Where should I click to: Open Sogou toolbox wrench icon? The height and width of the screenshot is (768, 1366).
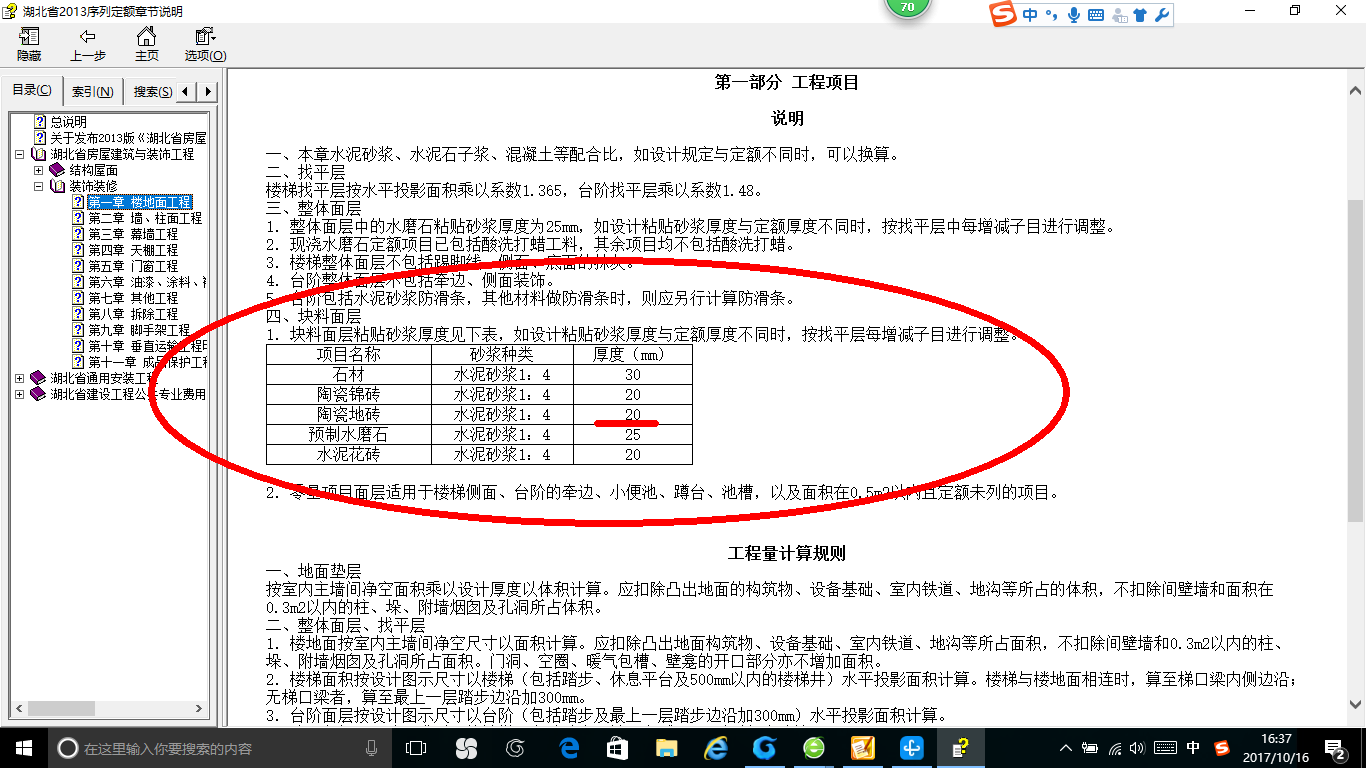(x=1161, y=14)
